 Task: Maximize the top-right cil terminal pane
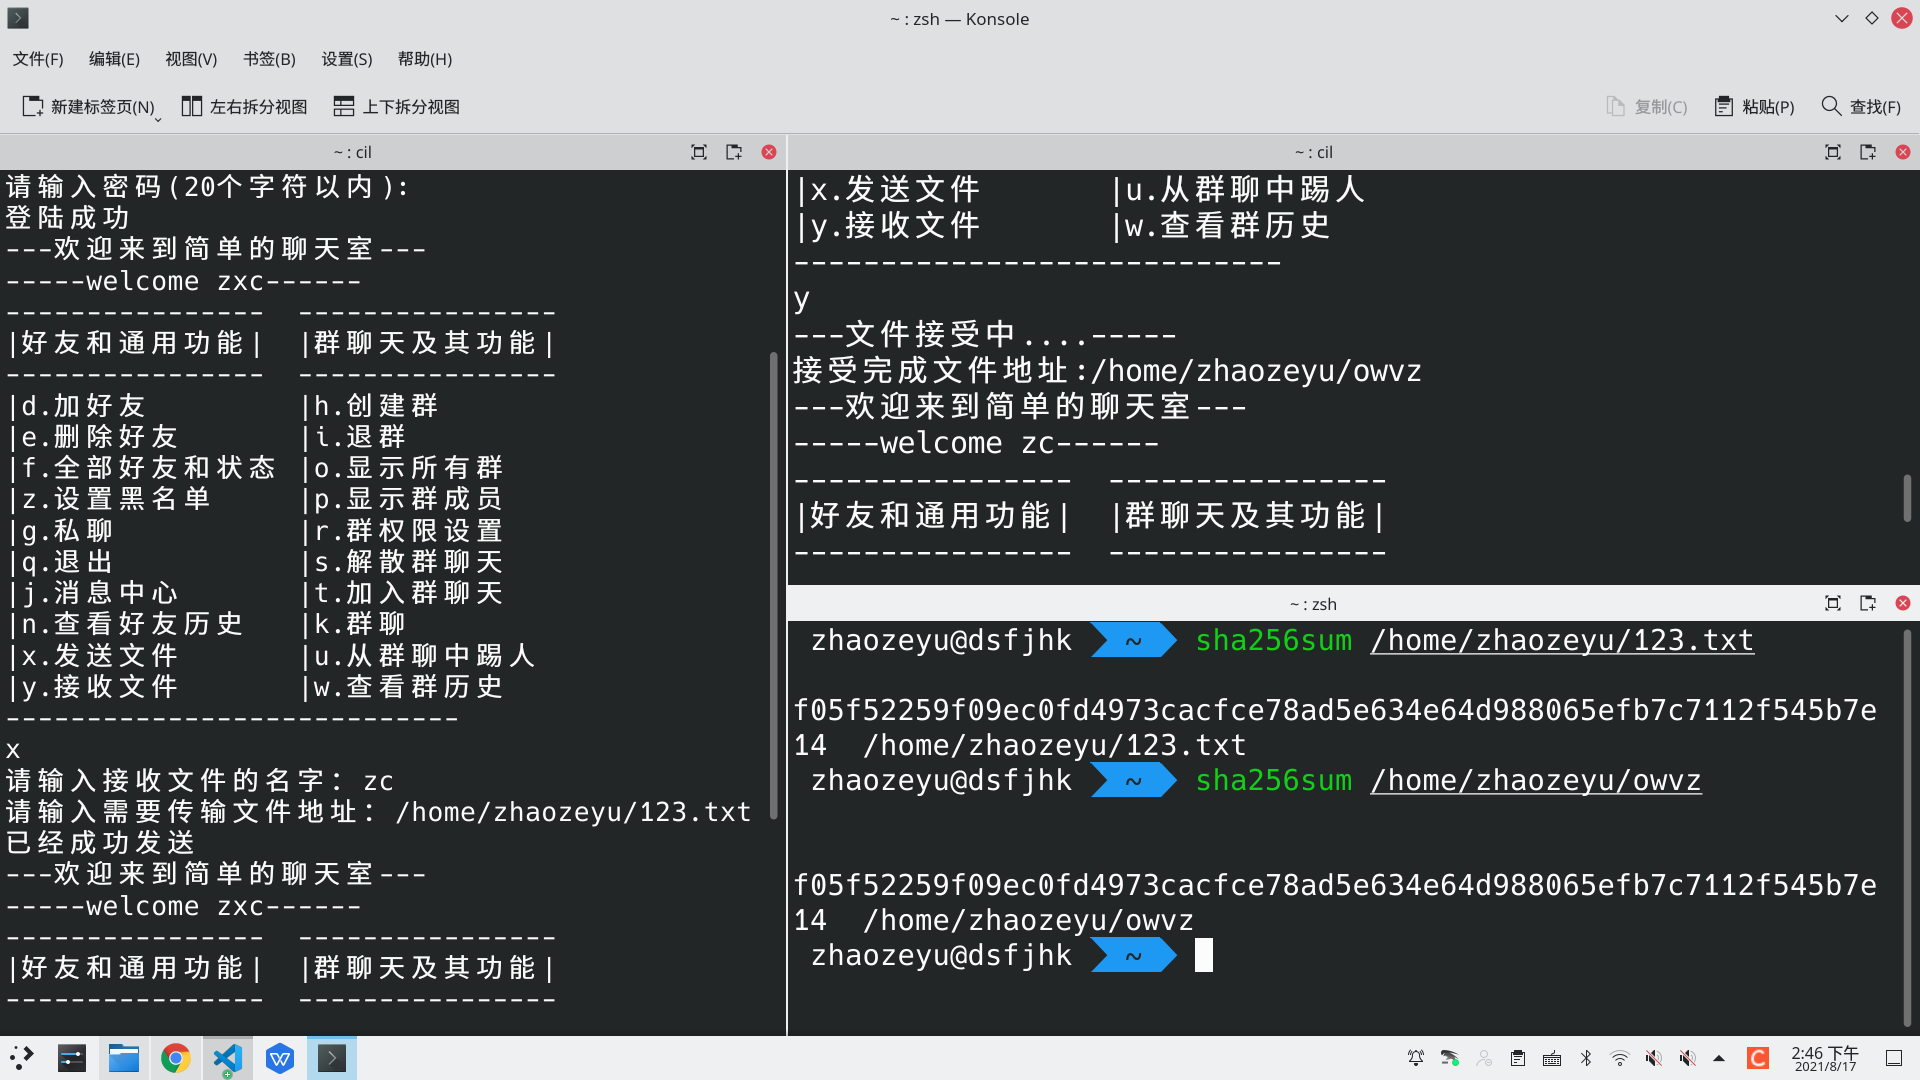pyautogui.click(x=1833, y=152)
